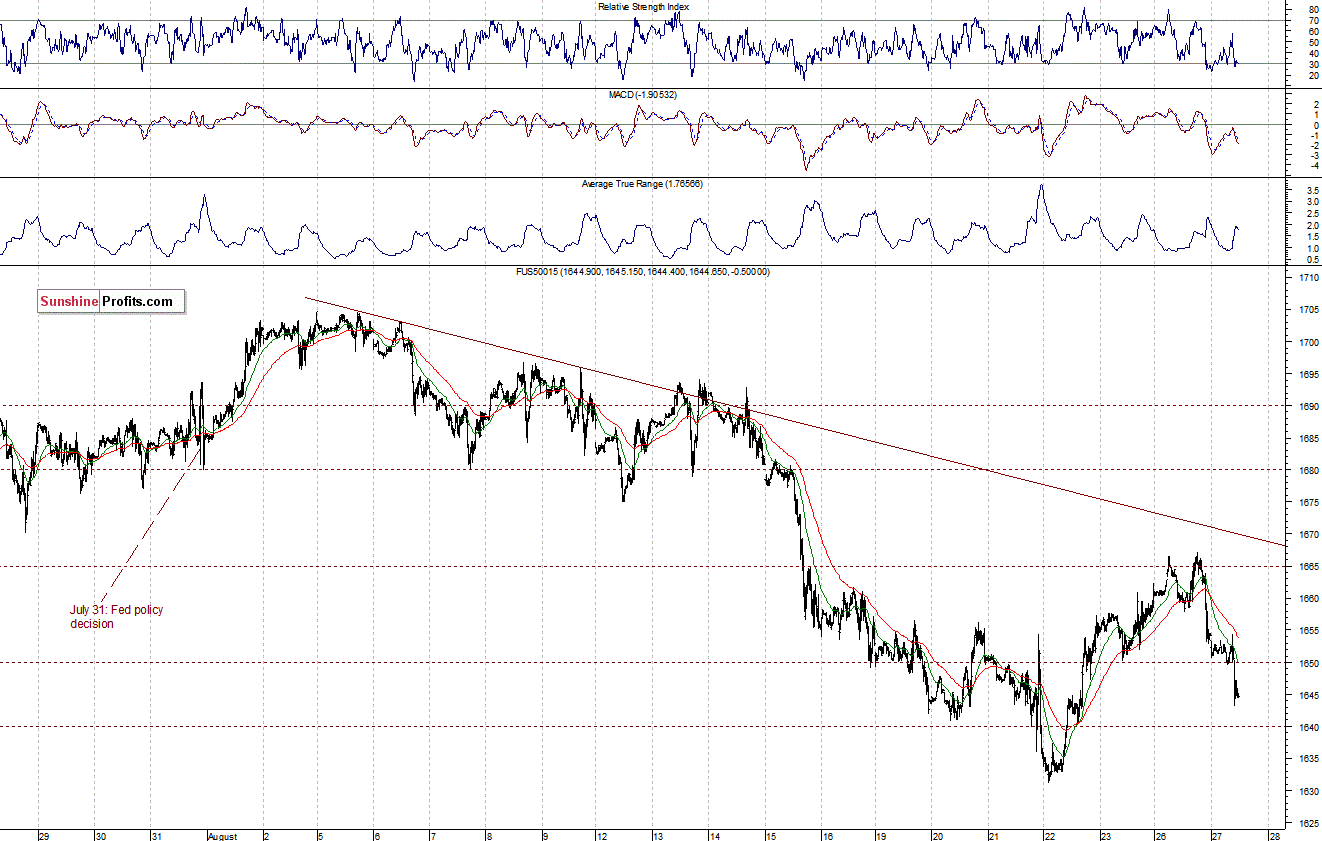Click price axis label 1650

click(1309, 663)
